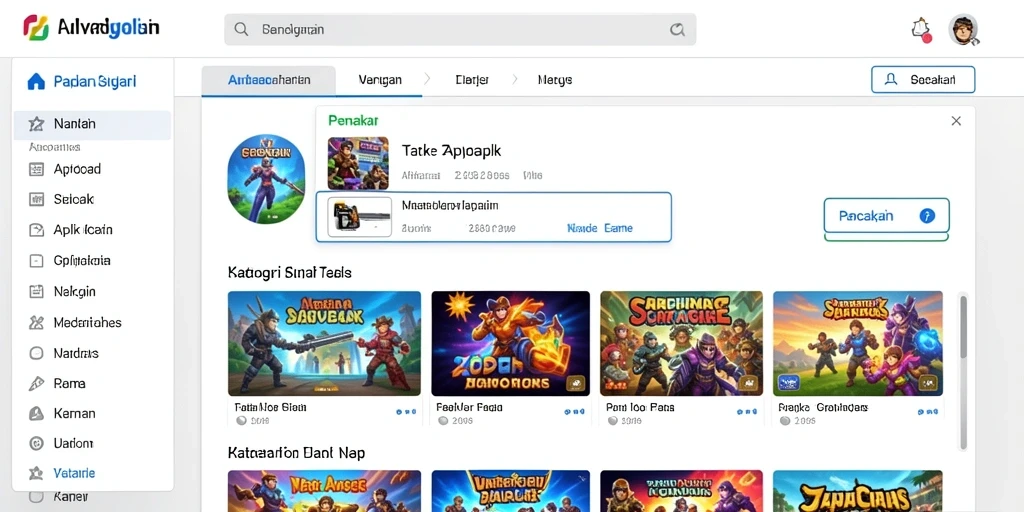
Task: Click the info icon on the Pacakan button
Action: (927, 216)
